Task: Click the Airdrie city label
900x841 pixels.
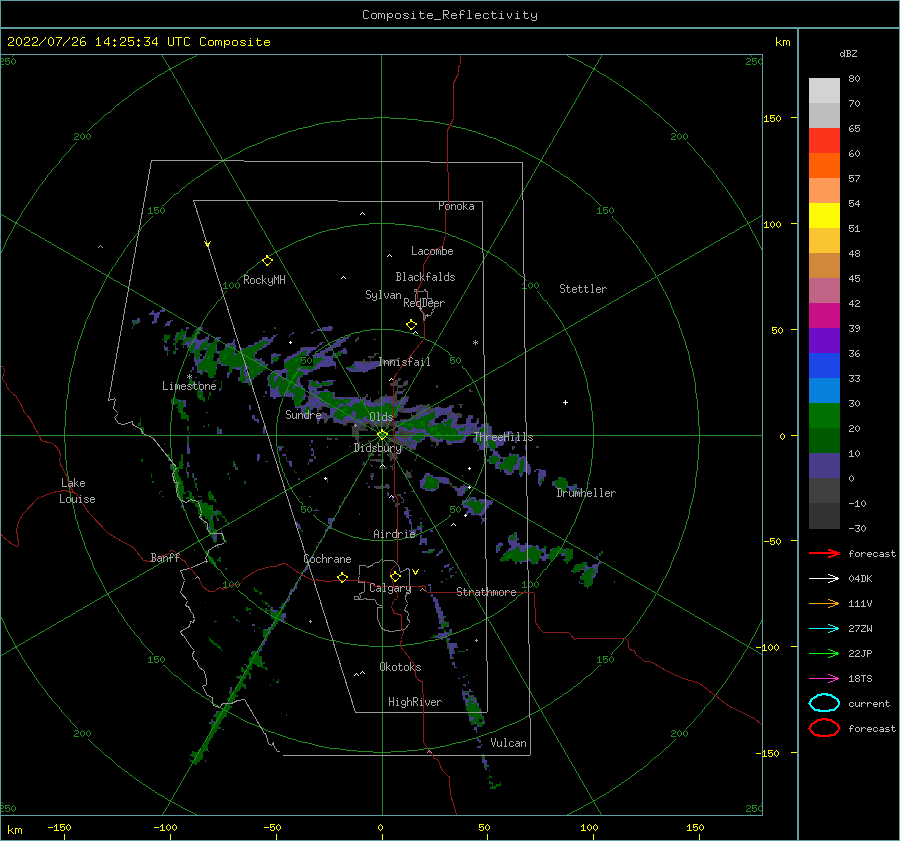Action: pyautogui.click(x=394, y=534)
